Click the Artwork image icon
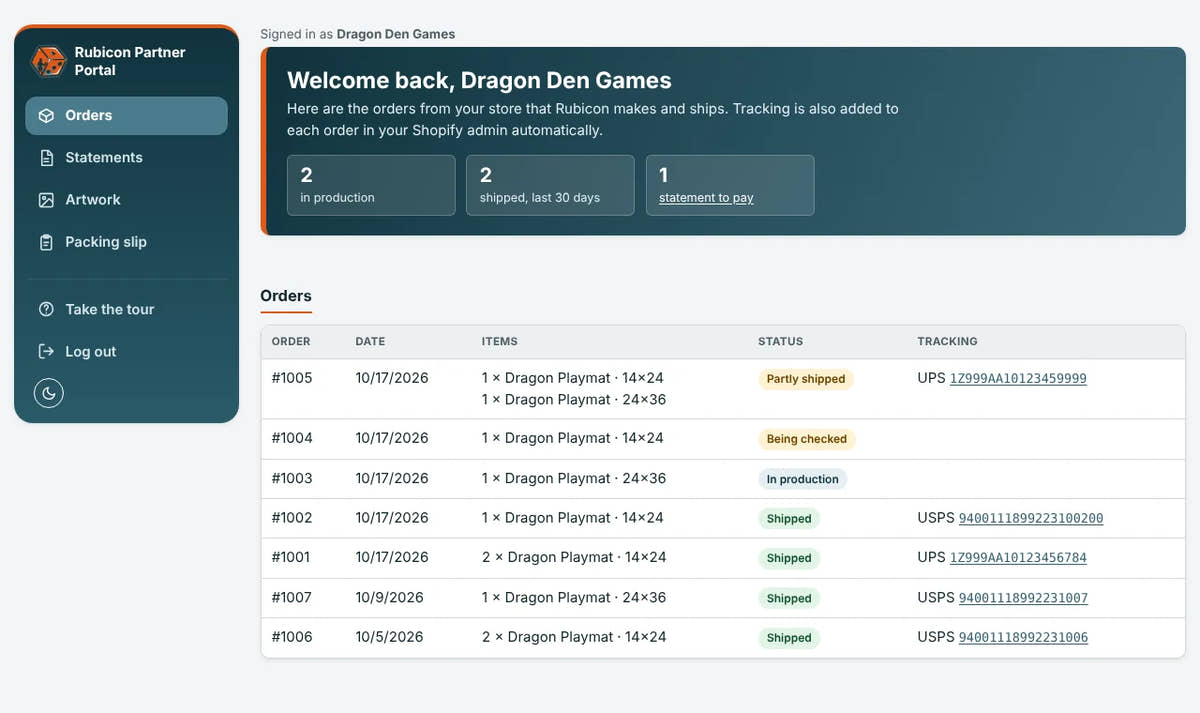Viewport: 1200px width, 713px height. coord(46,200)
